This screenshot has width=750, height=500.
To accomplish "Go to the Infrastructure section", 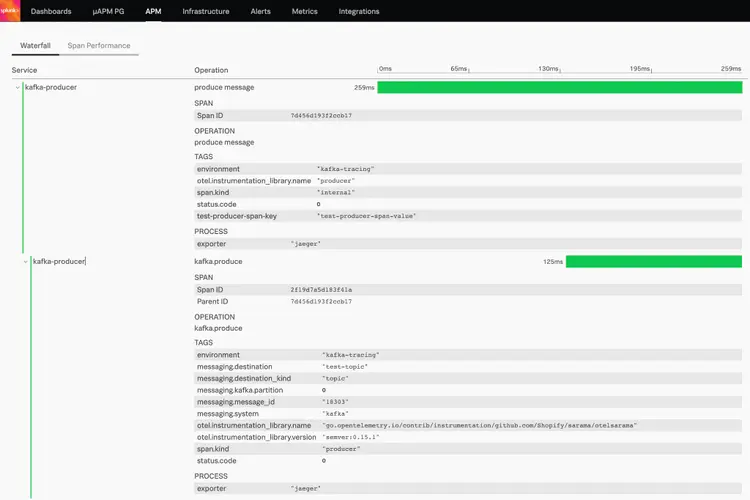I will pyautogui.click(x=205, y=12).
